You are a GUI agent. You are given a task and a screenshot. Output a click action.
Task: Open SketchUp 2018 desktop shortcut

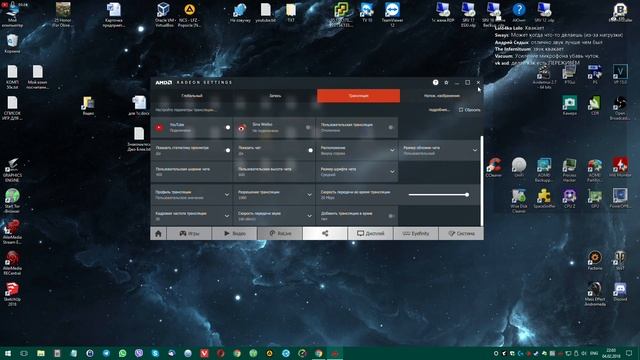(12, 294)
